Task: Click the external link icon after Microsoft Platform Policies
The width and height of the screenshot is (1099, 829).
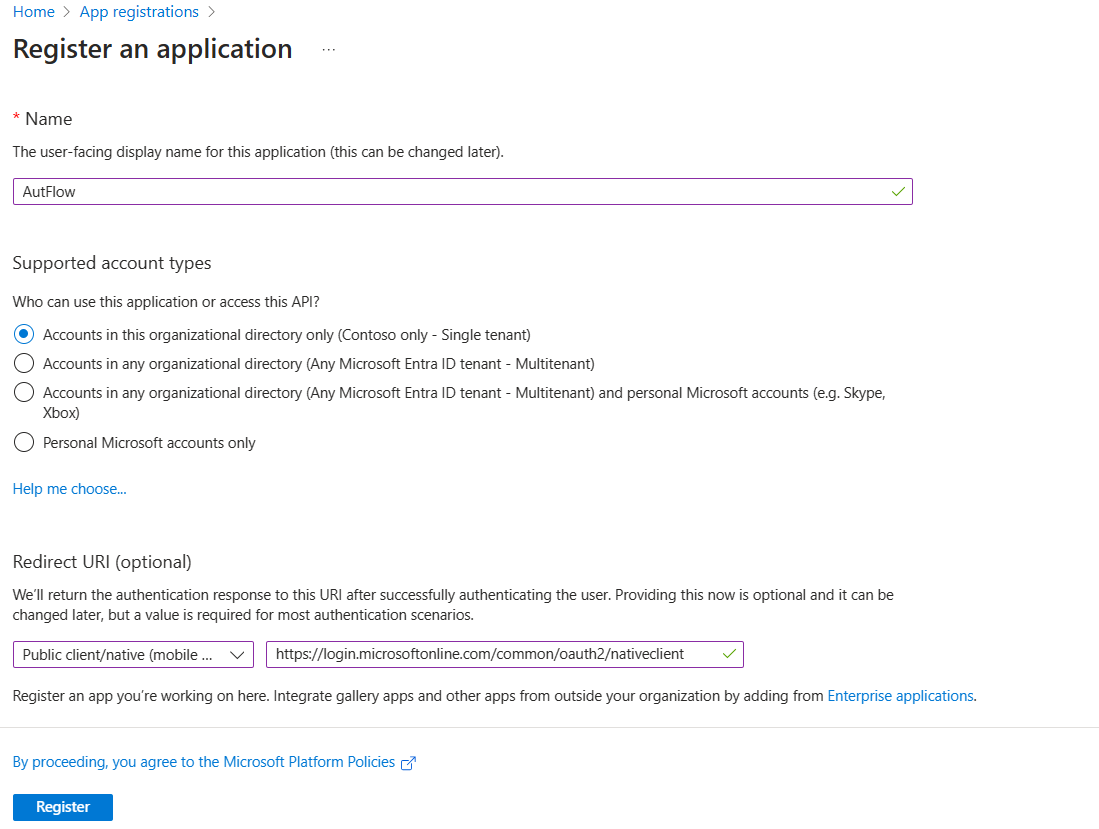Action: pyautogui.click(x=408, y=762)
